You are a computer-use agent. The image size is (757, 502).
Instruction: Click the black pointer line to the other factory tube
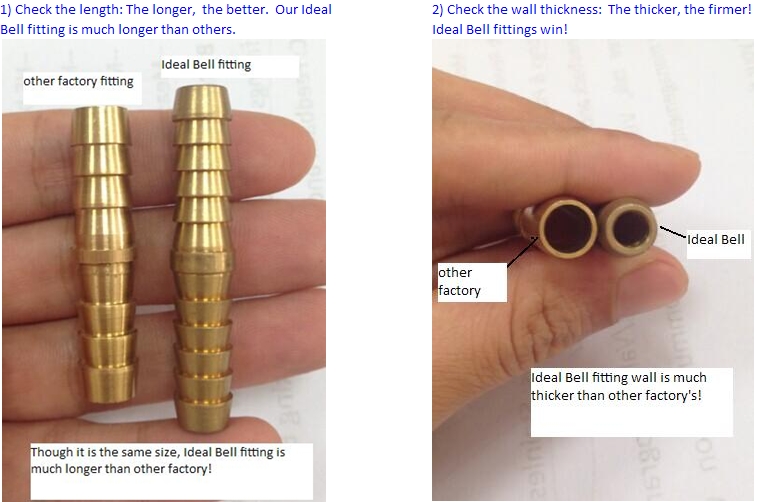[x=522, y=250]
